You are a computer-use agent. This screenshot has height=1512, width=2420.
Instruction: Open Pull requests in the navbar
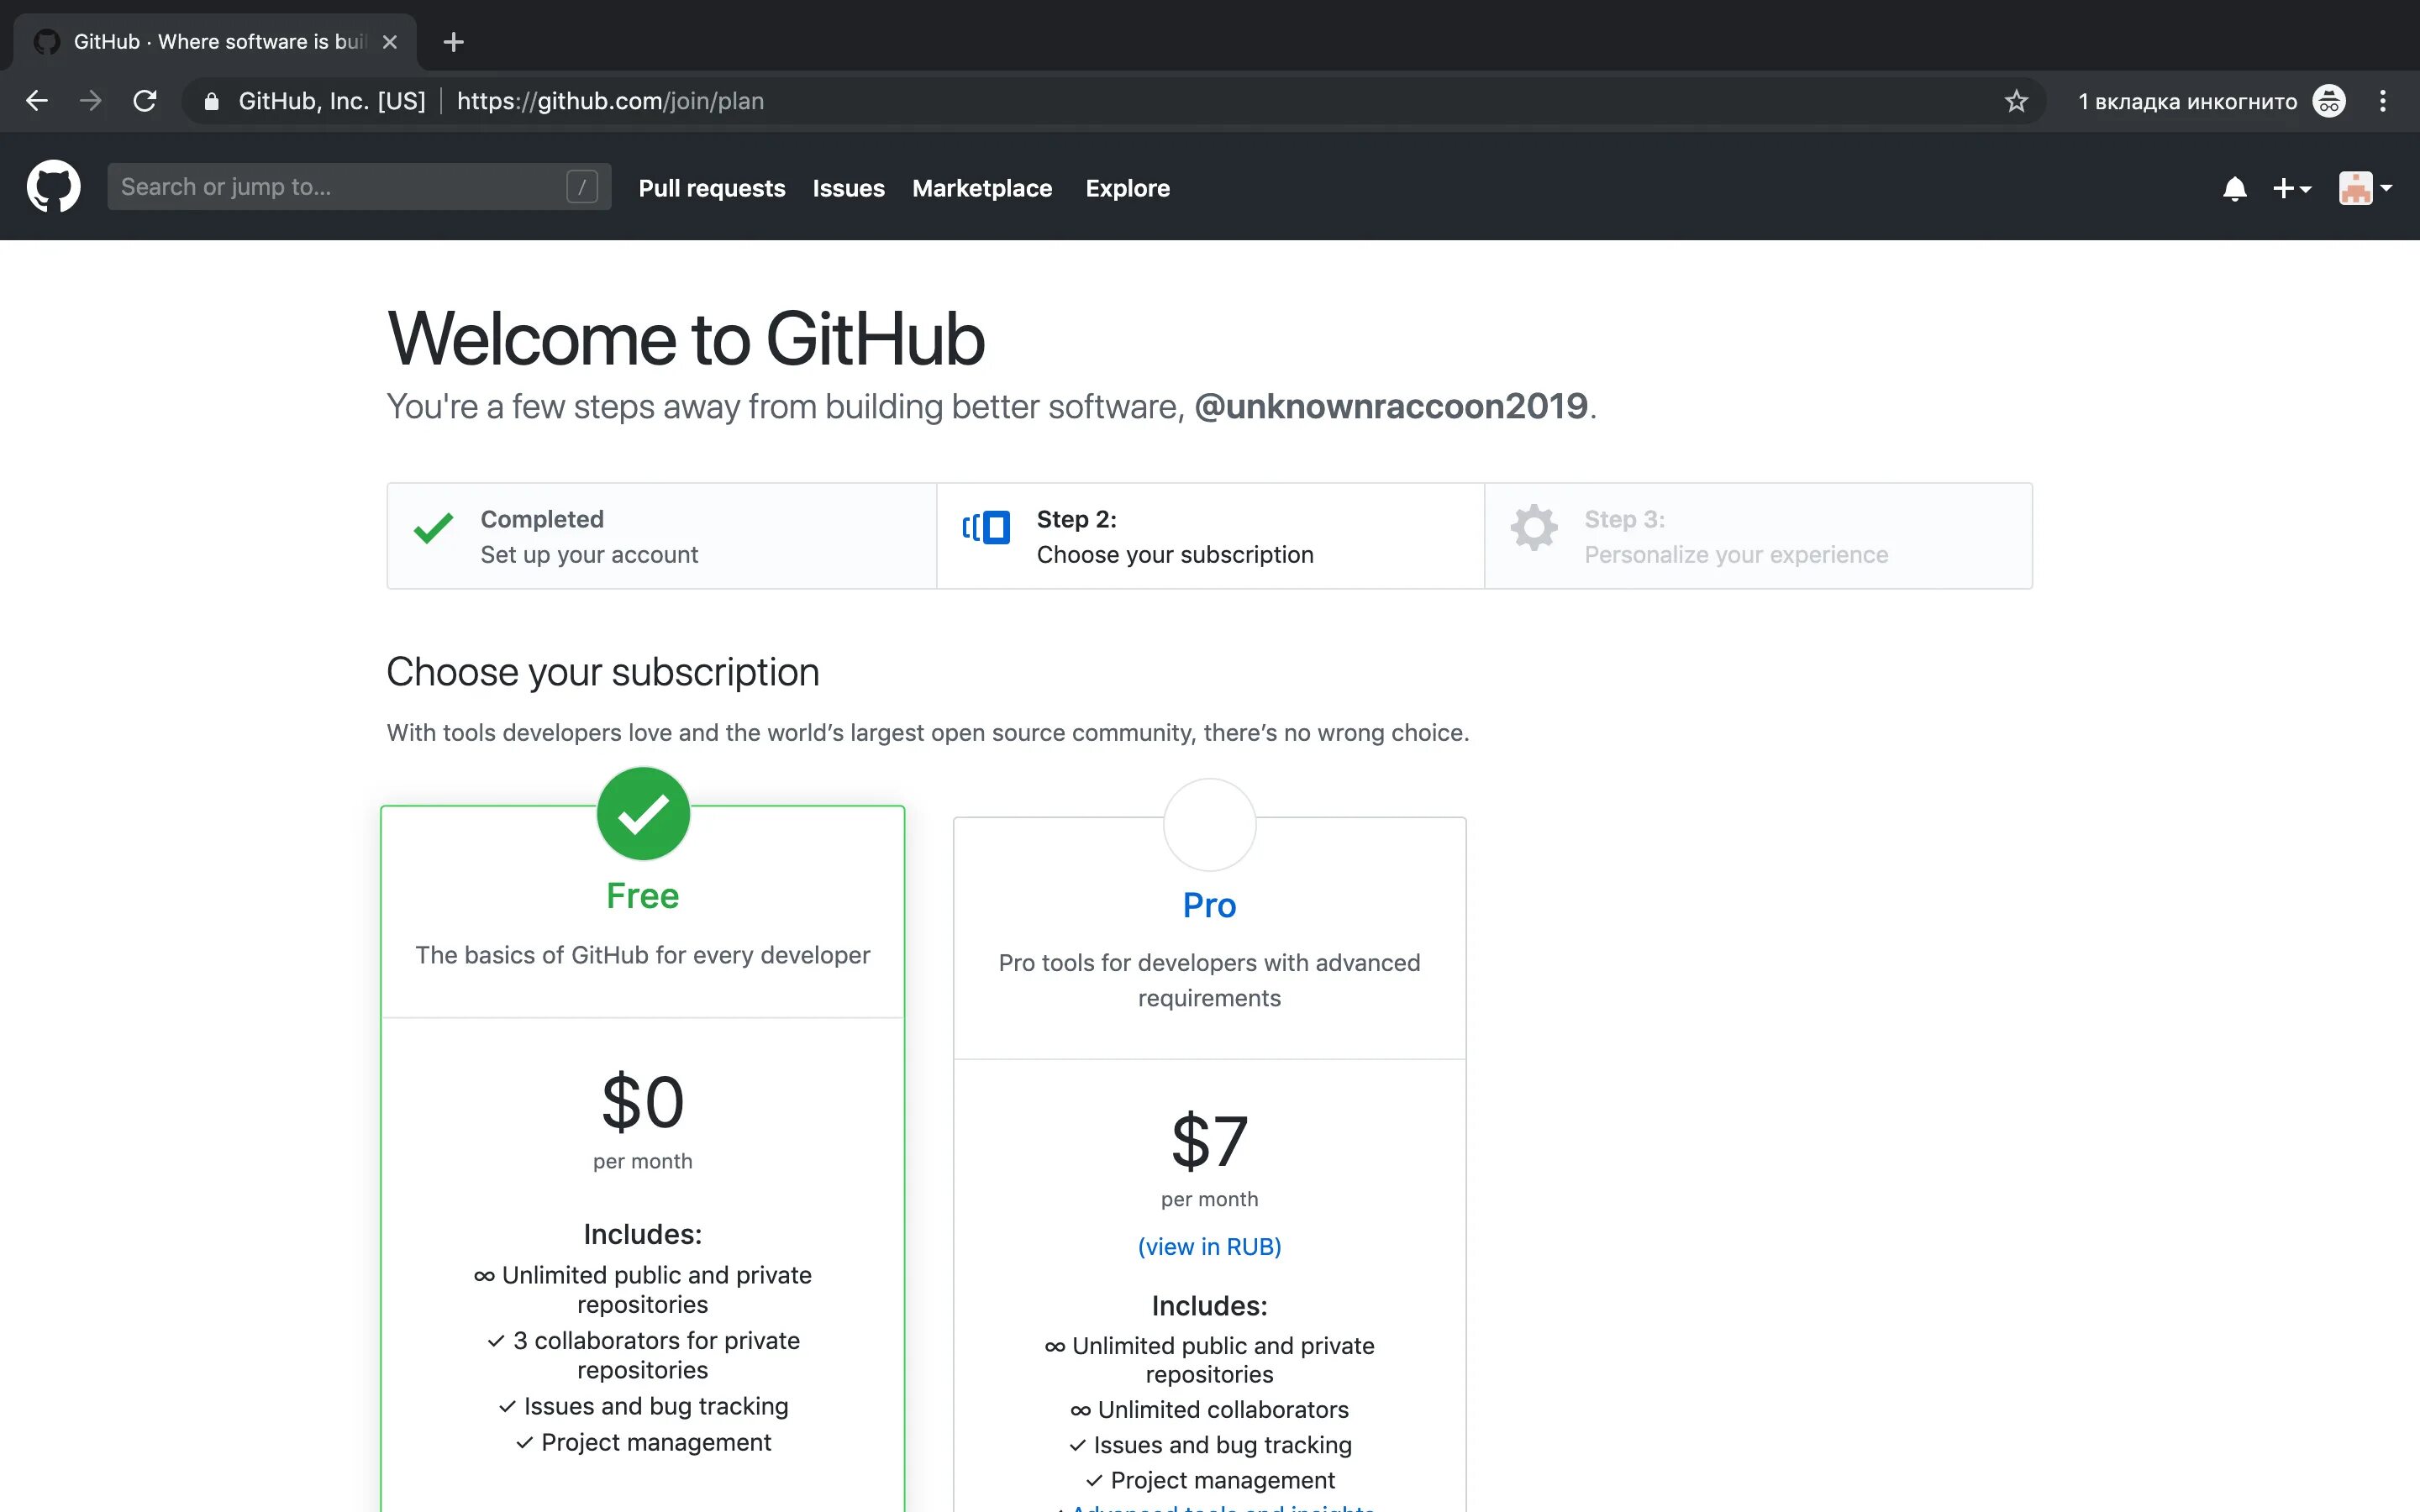(712, 188)
